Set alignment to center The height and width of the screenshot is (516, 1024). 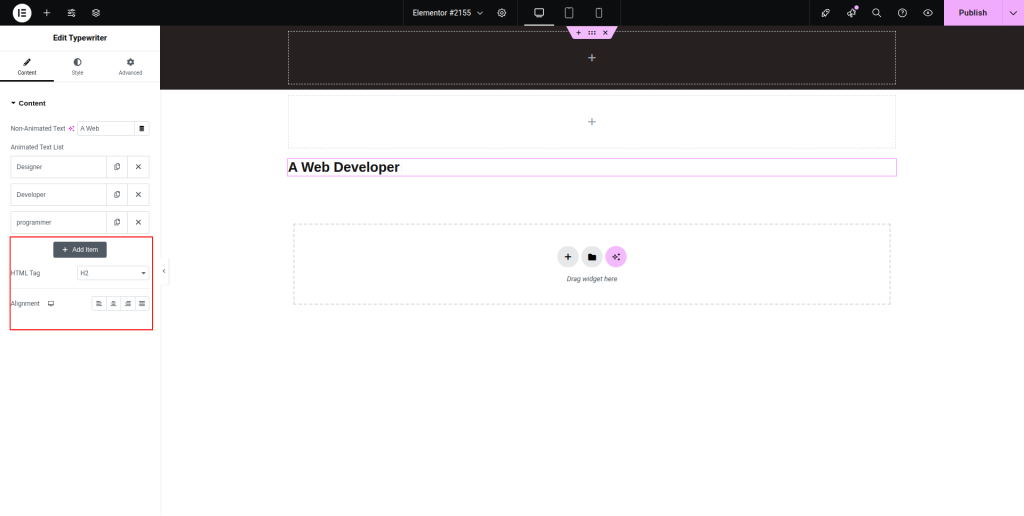[x=114, y=304]
